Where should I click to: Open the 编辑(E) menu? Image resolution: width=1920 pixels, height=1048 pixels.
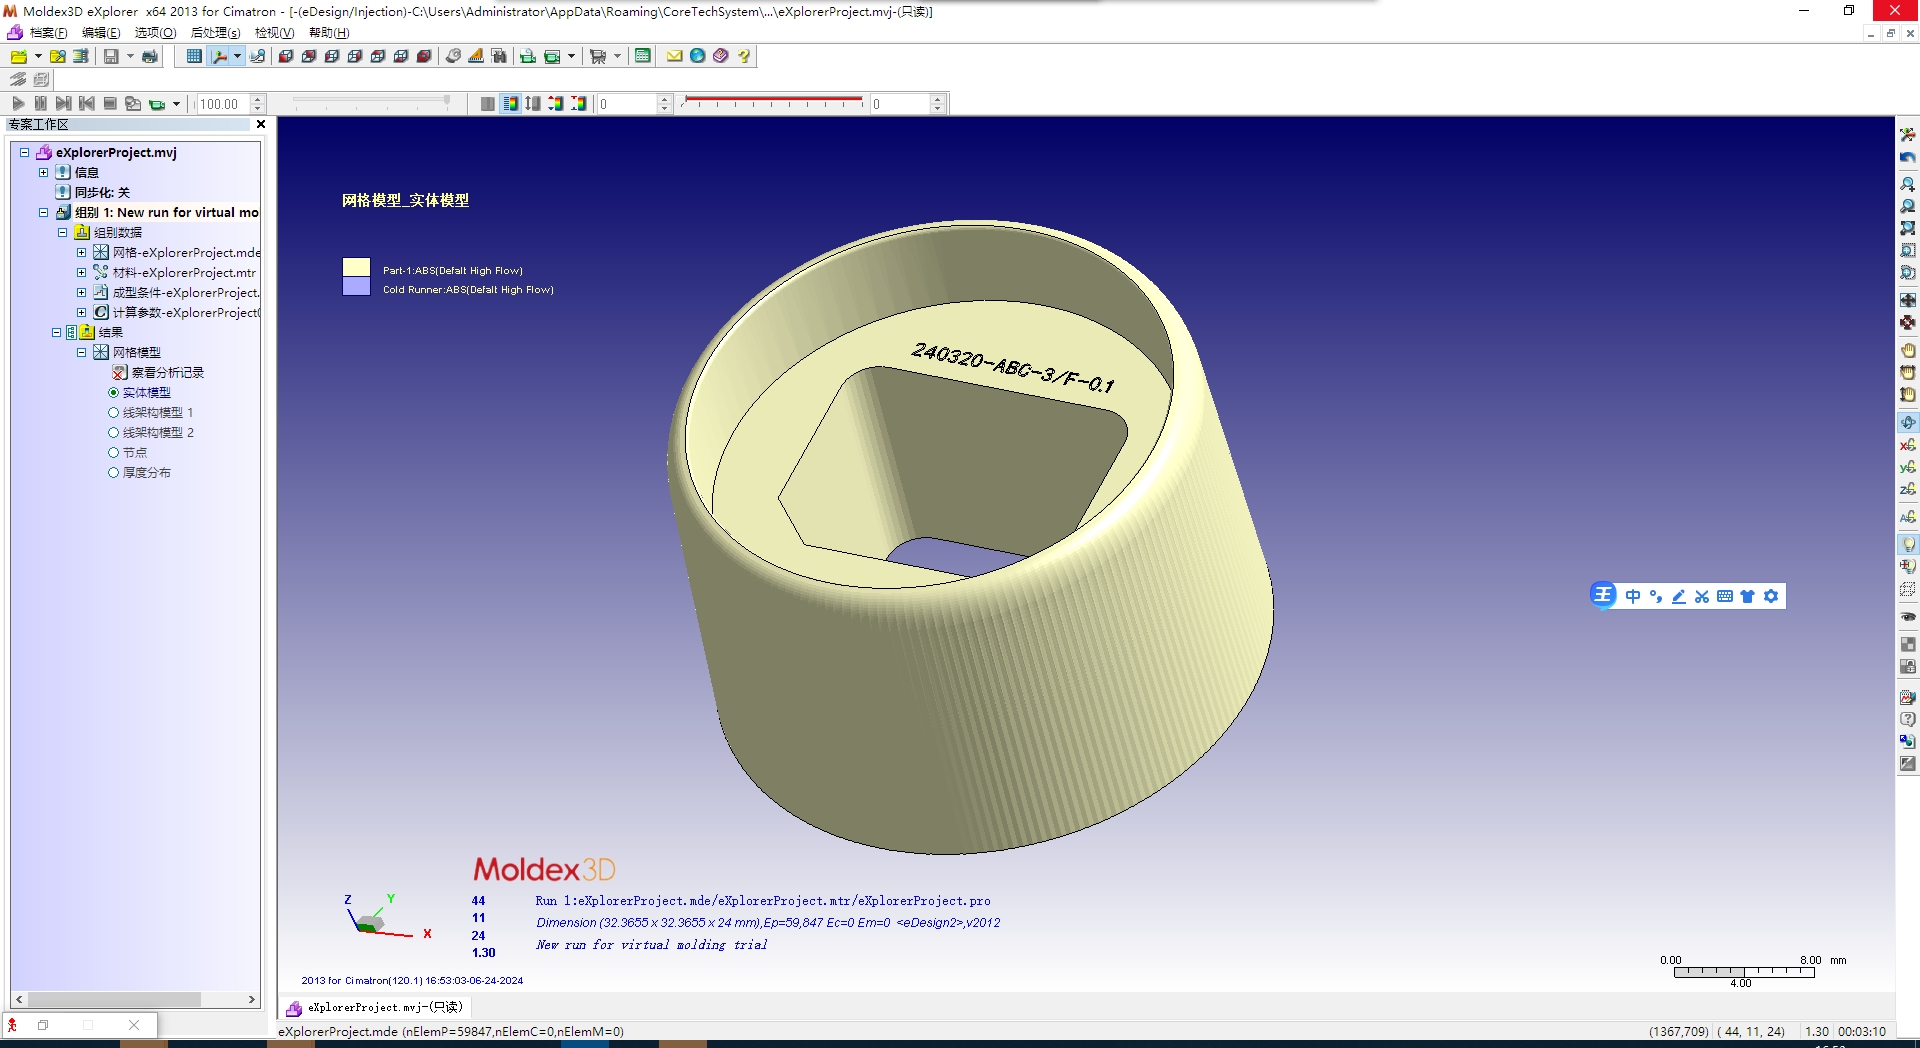[x=101, y=33]
